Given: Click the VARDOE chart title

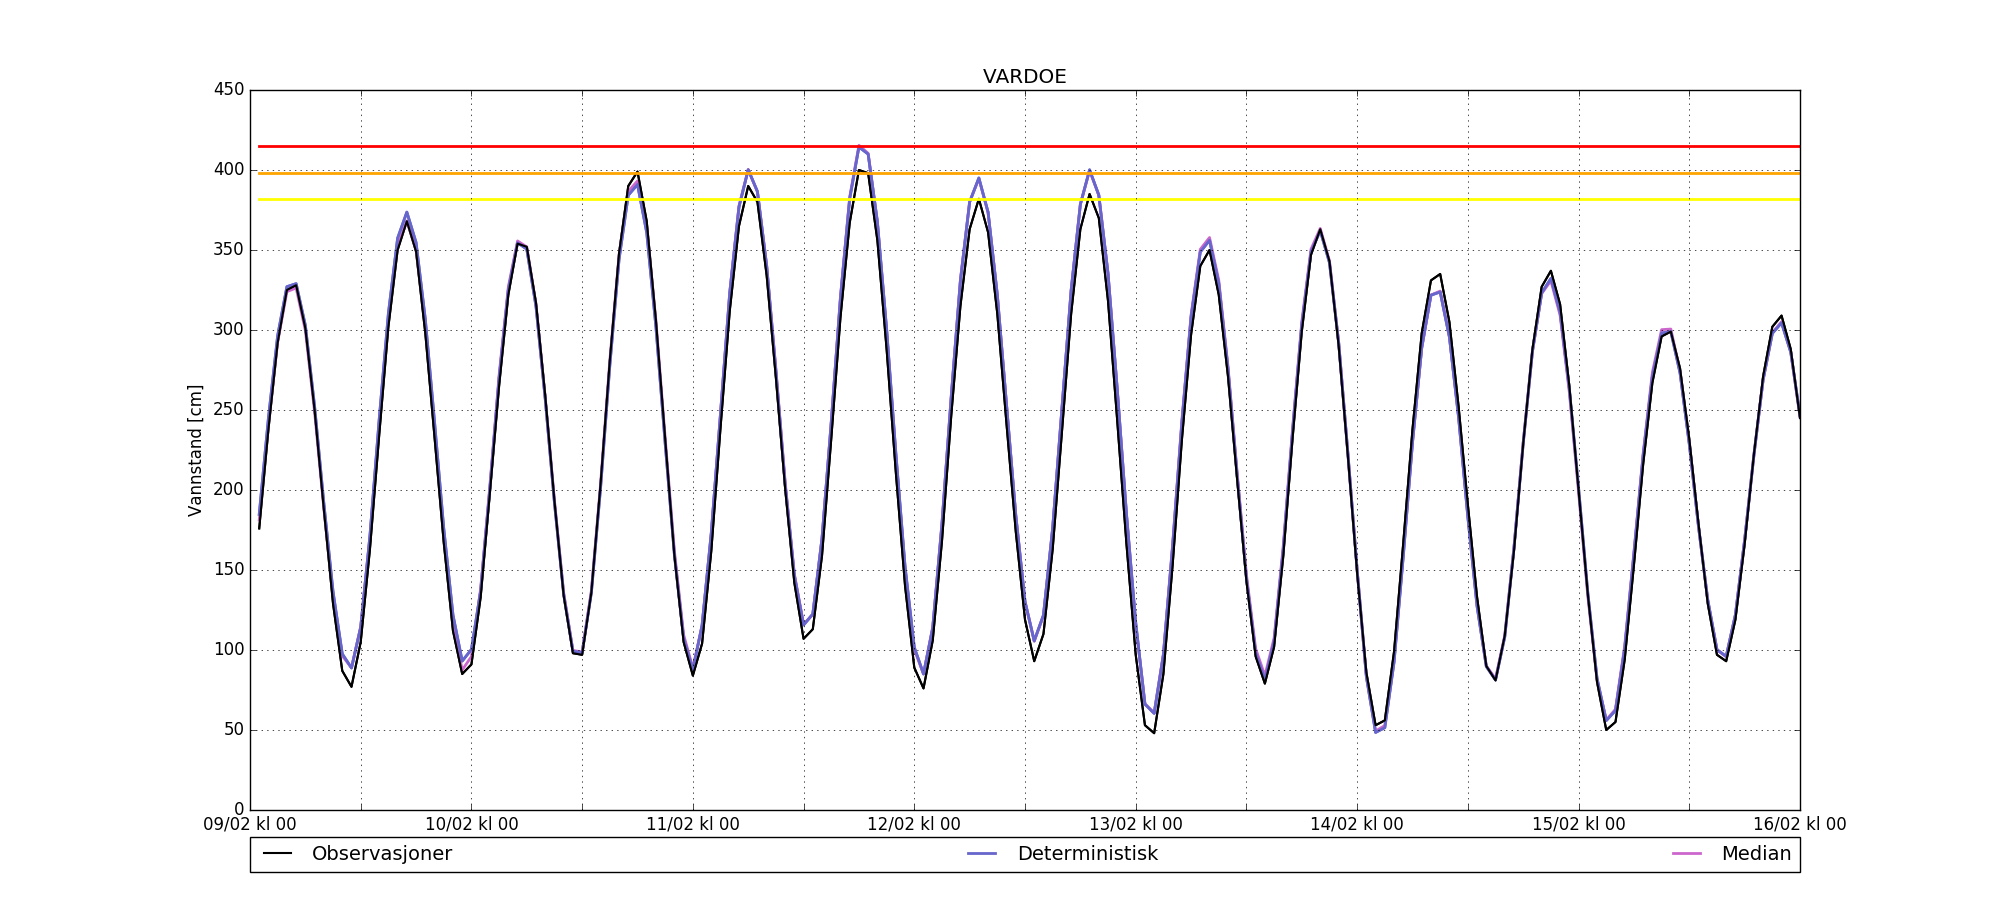Looking at the screenshot, I should (x=1024, y=77).
